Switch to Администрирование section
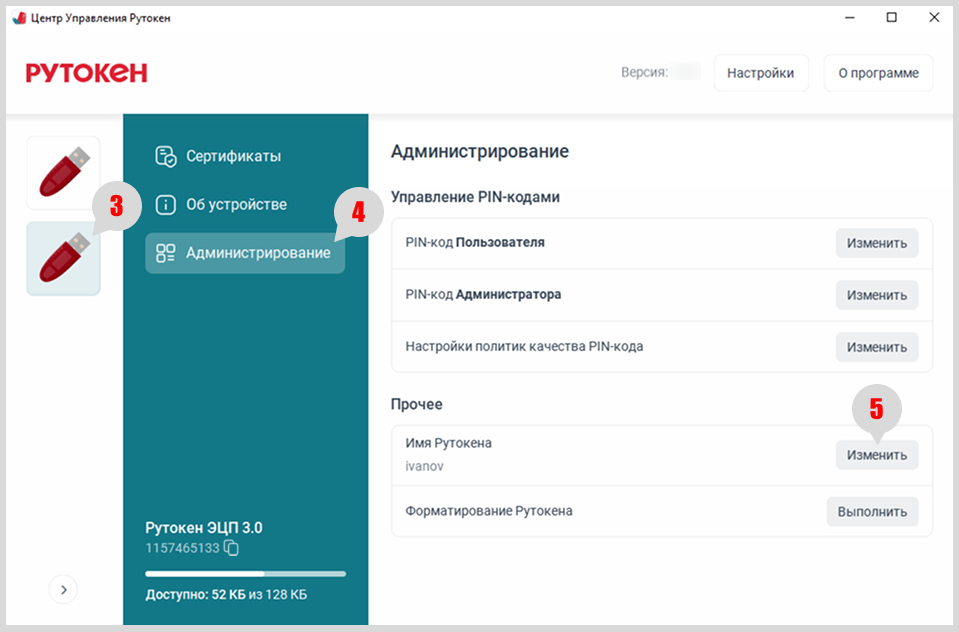This screenshot has height=632, width=959. click(x=257, y=253)
